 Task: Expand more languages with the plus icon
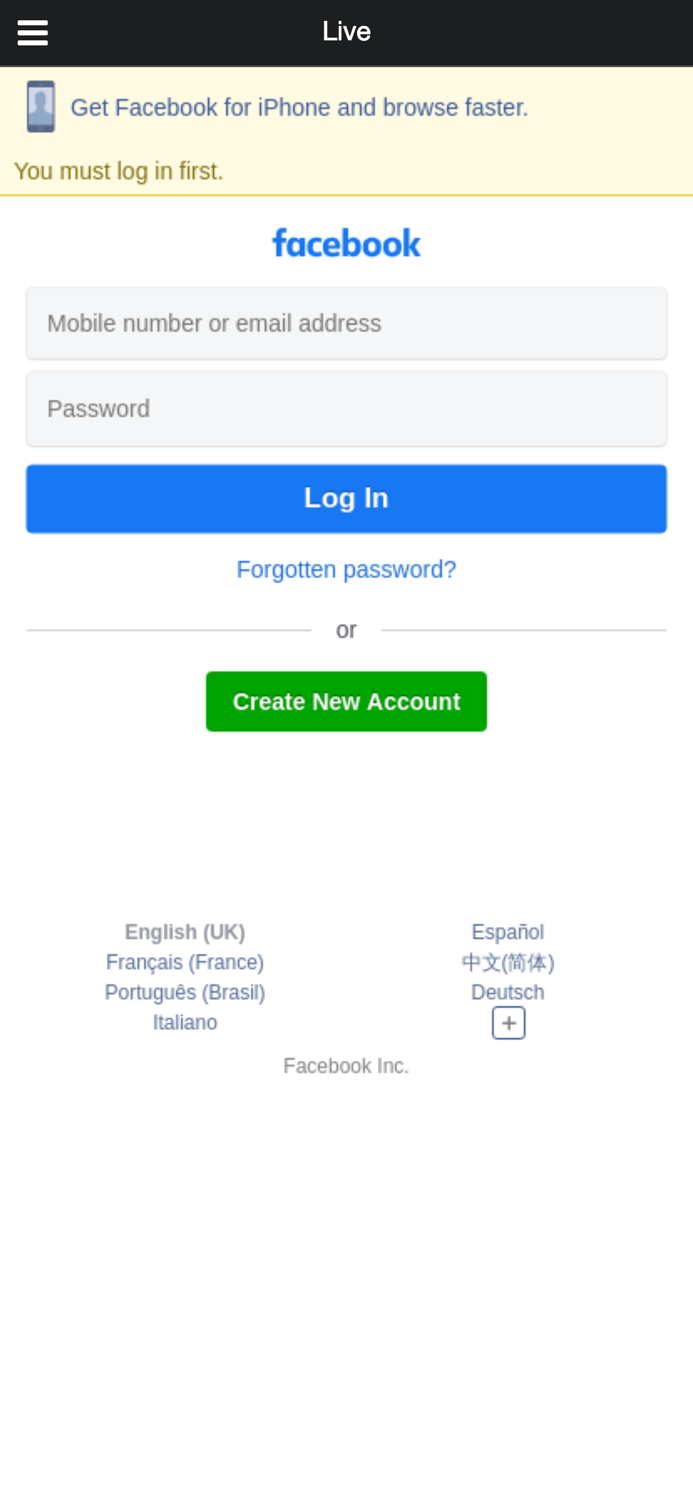tap(508, 1023)
